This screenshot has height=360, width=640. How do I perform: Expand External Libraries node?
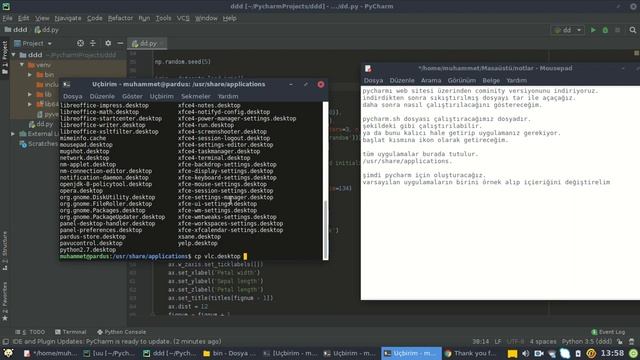pos(13,134)
